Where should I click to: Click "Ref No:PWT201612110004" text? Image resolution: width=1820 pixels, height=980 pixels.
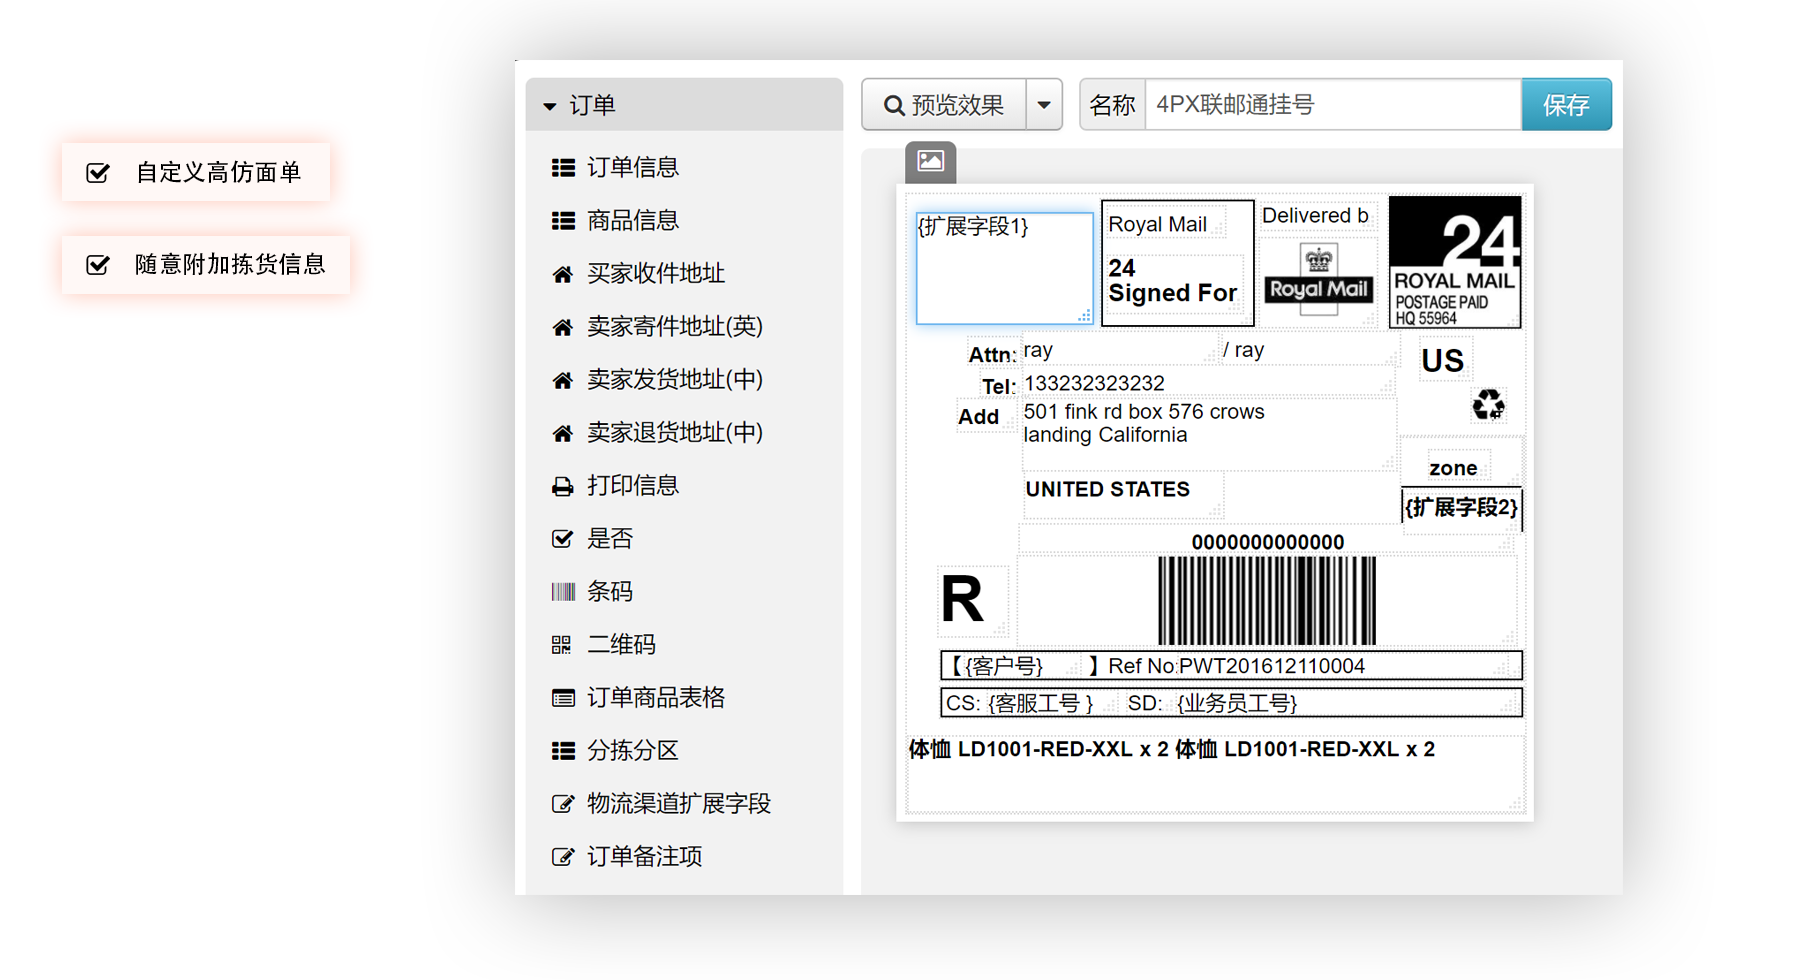[x=1236, y=667]
